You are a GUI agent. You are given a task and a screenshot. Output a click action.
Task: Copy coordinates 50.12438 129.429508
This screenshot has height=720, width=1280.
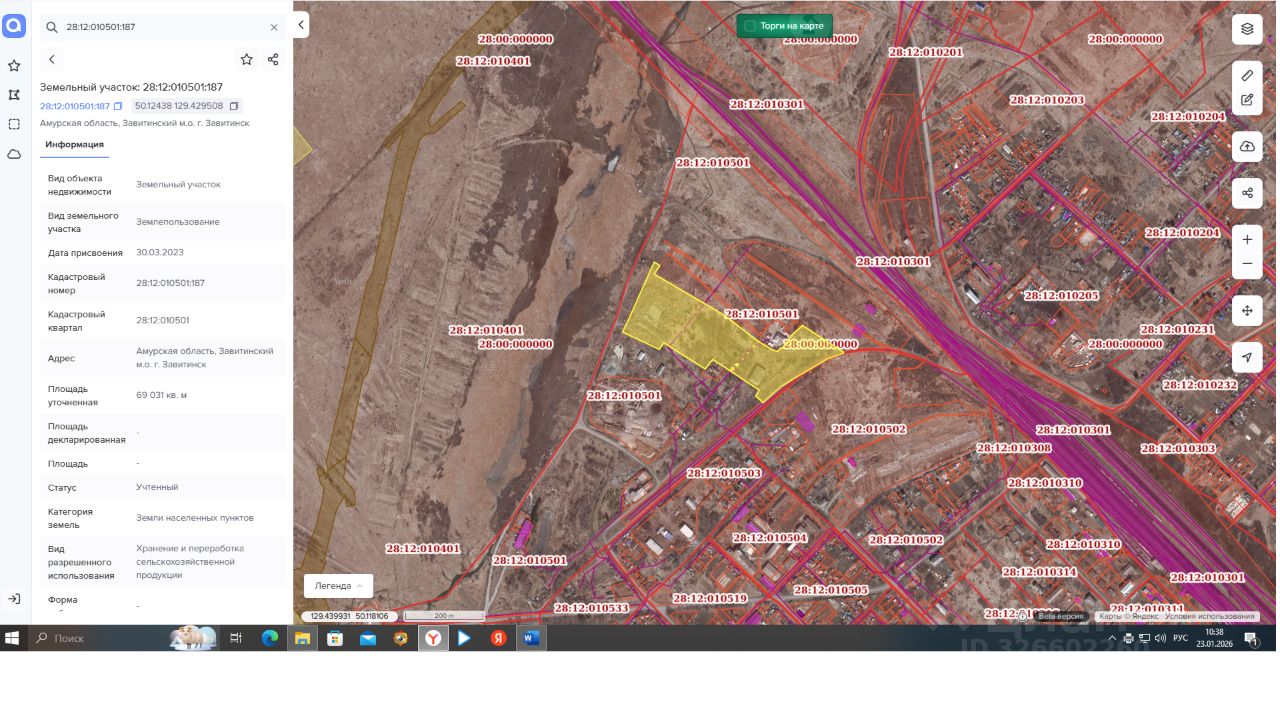pyautogui.click(x=234, y=106)
